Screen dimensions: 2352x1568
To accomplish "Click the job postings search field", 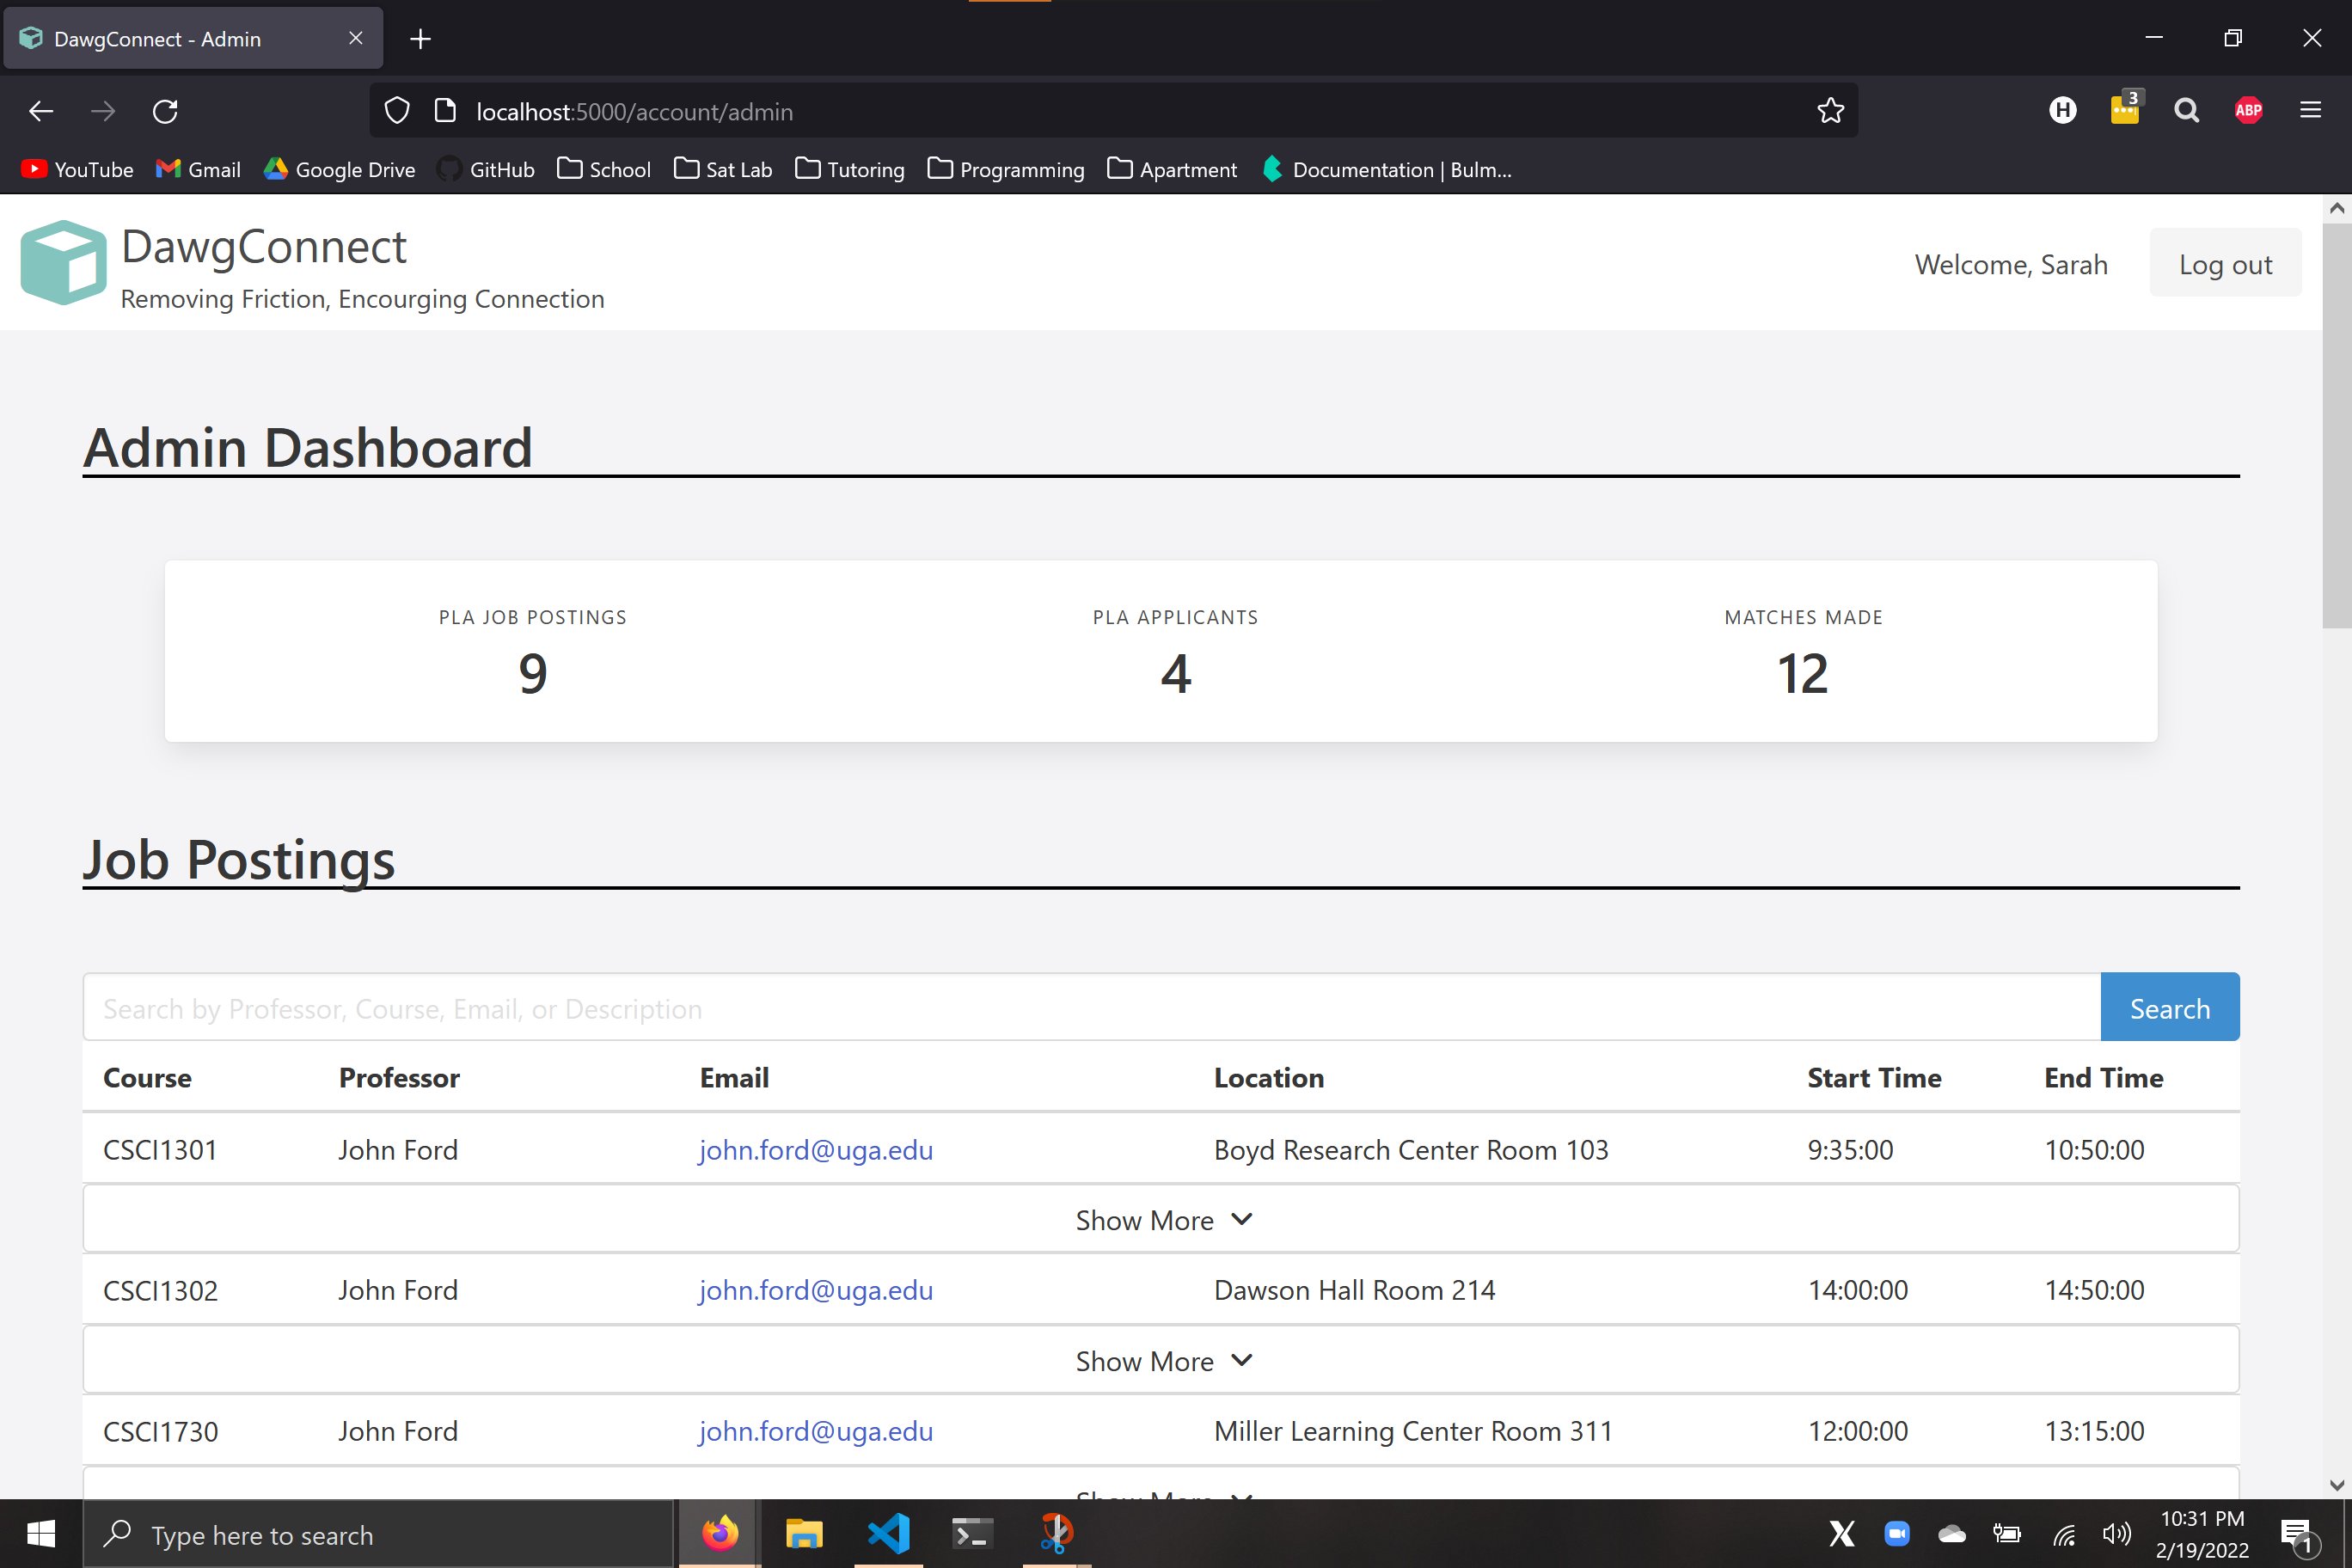I will pyautogui.click(x=1090, y=1008).
